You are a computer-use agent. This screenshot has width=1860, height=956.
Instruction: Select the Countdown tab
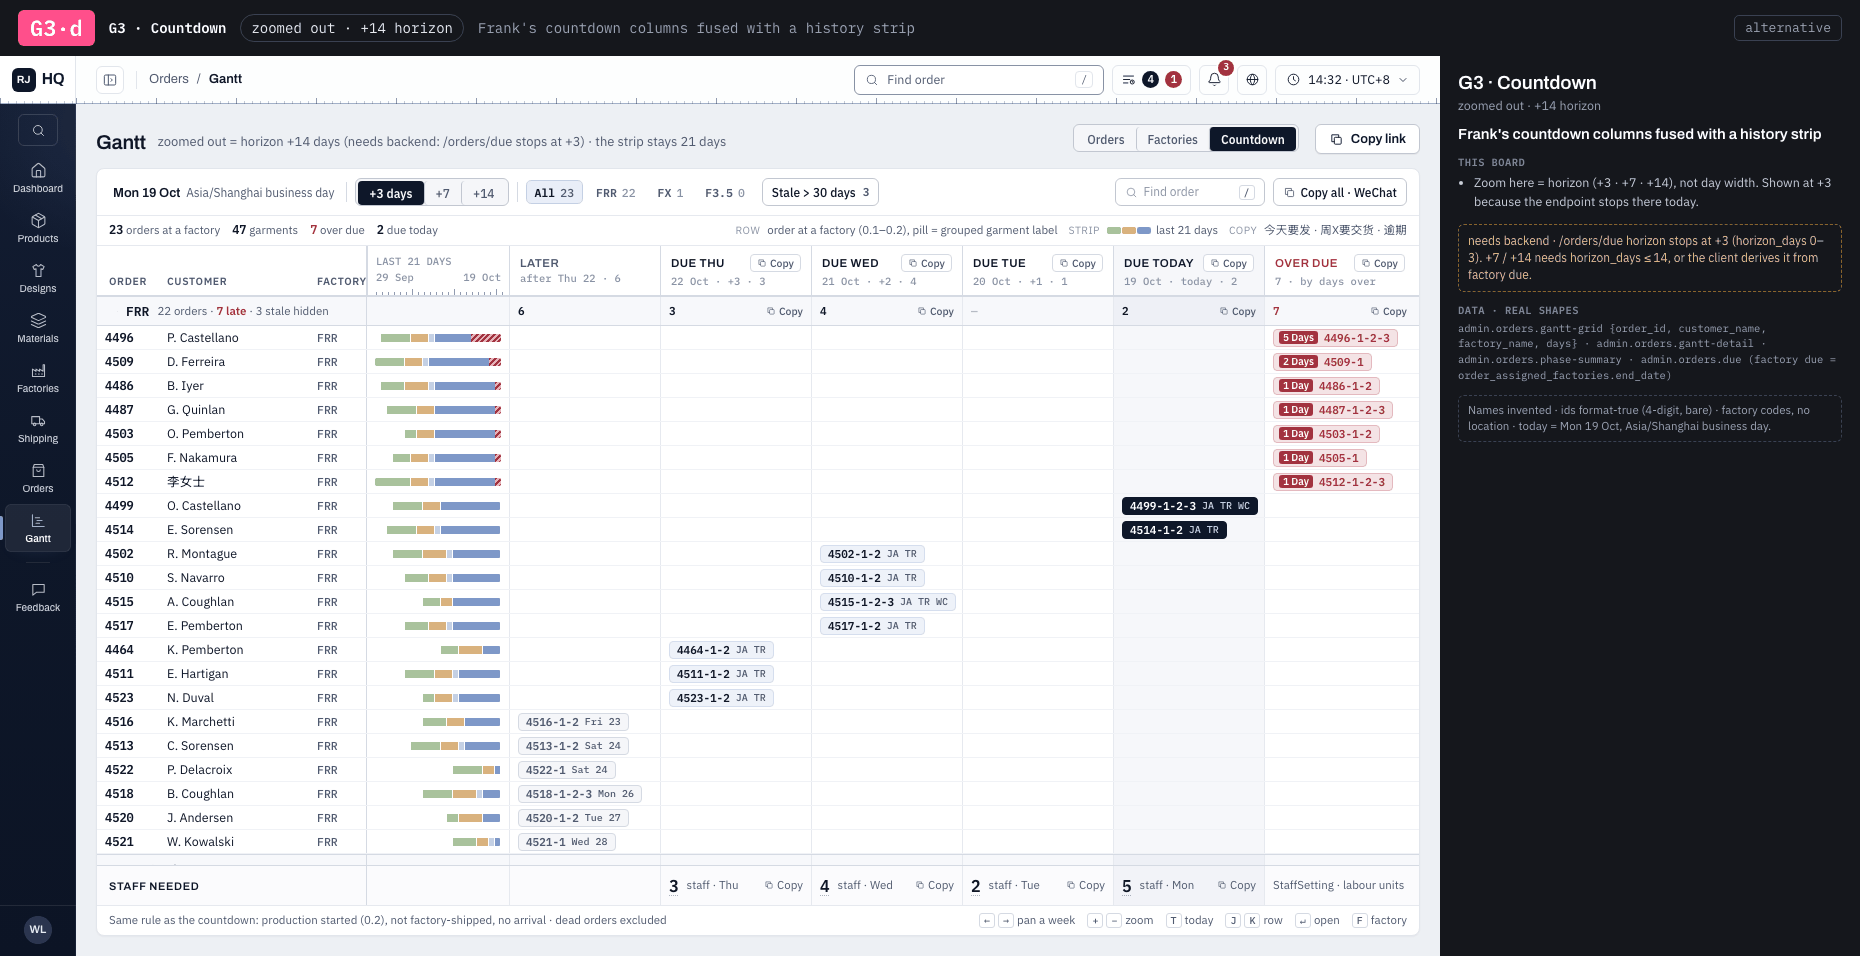pos(1252,139)
